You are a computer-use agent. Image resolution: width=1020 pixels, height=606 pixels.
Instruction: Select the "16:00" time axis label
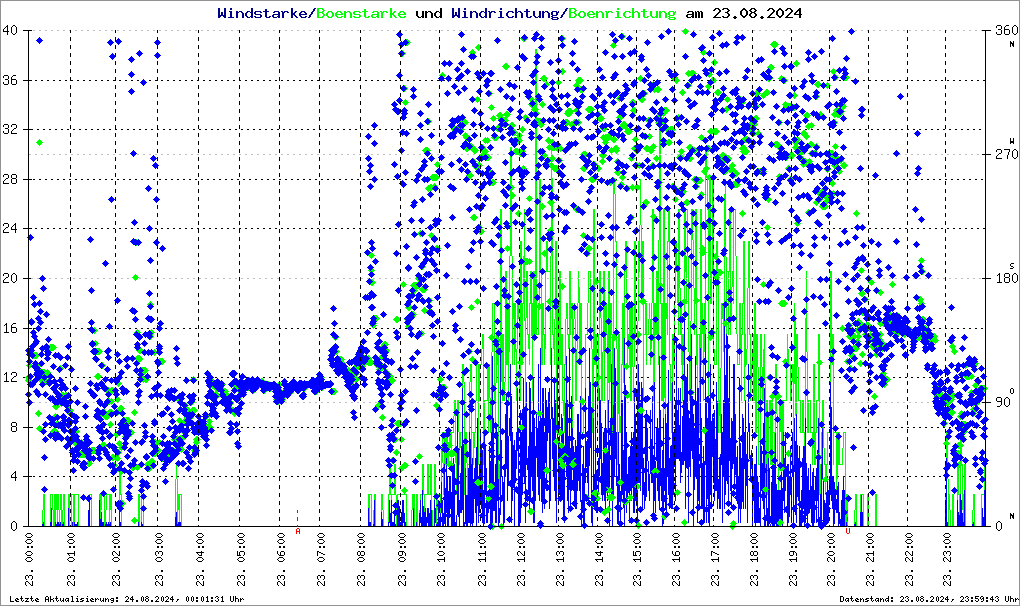(x=676, y=560)
